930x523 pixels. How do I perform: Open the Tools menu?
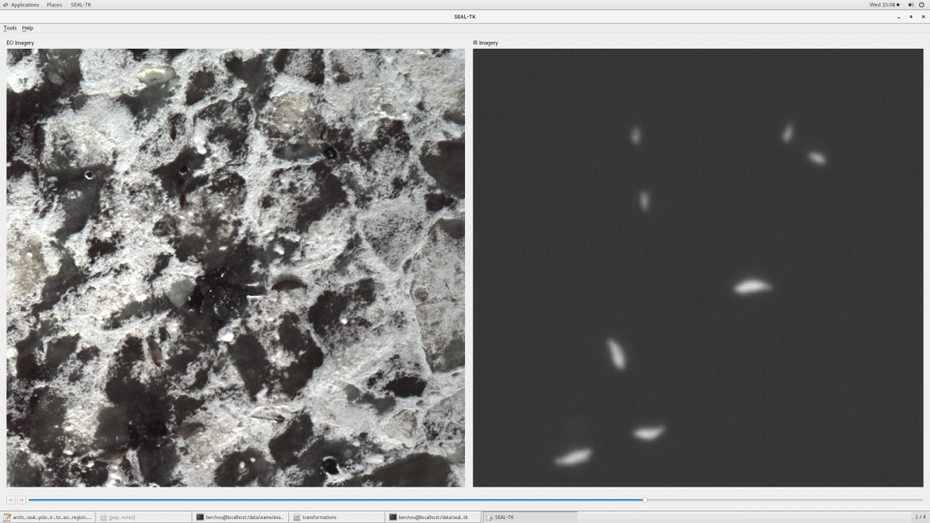[10, 28]
